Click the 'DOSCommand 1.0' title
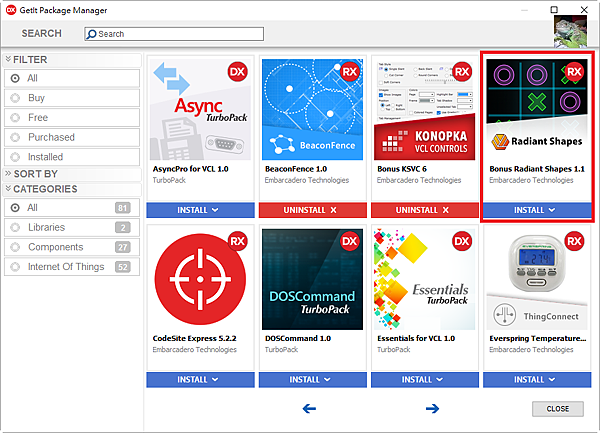Viewport: 600px width, 433px height. click(x=298, y=338)
